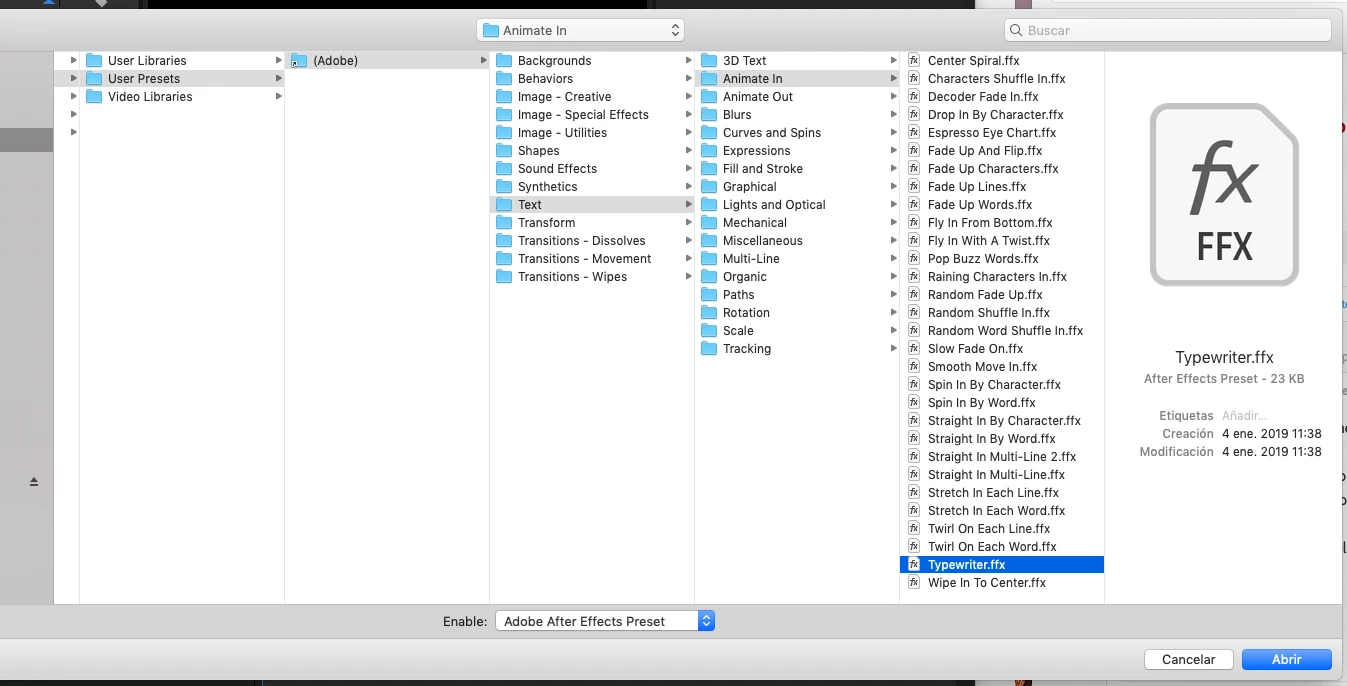Expand the arrow next to Mechanical folder

(x=893, y=222)
